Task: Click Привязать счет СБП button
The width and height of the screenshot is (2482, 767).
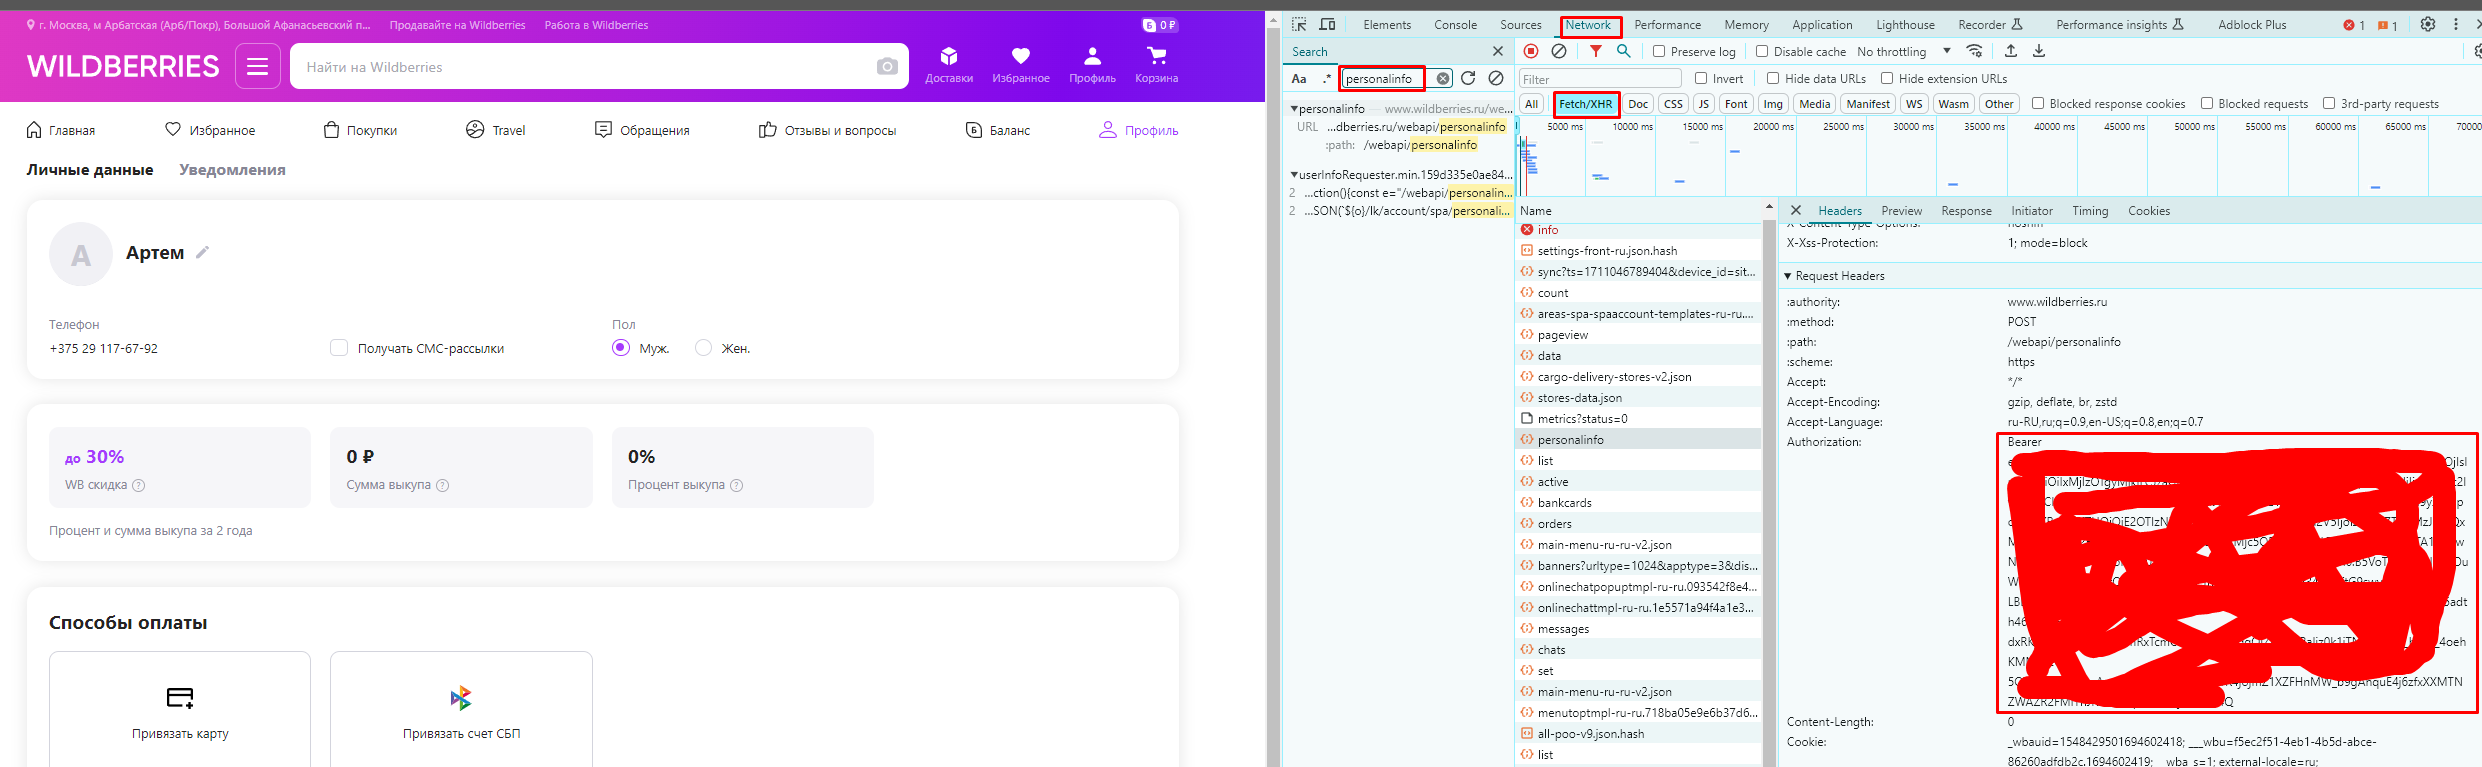Action: [461, 709]
